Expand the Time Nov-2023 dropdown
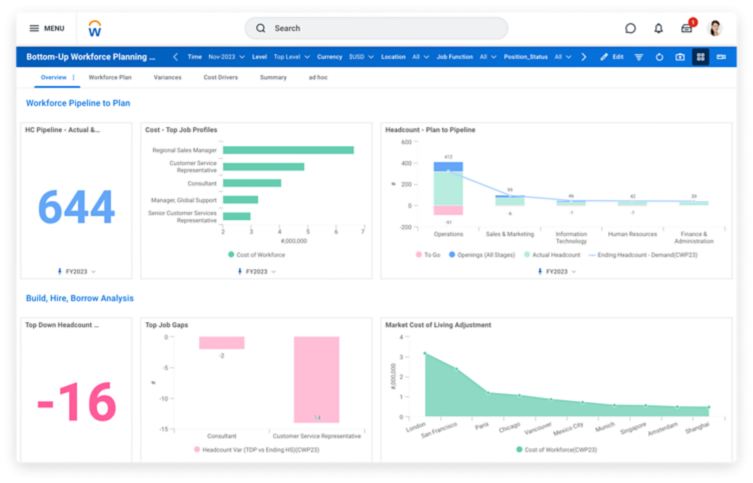 pyautogui.click(x=226, y=57)
